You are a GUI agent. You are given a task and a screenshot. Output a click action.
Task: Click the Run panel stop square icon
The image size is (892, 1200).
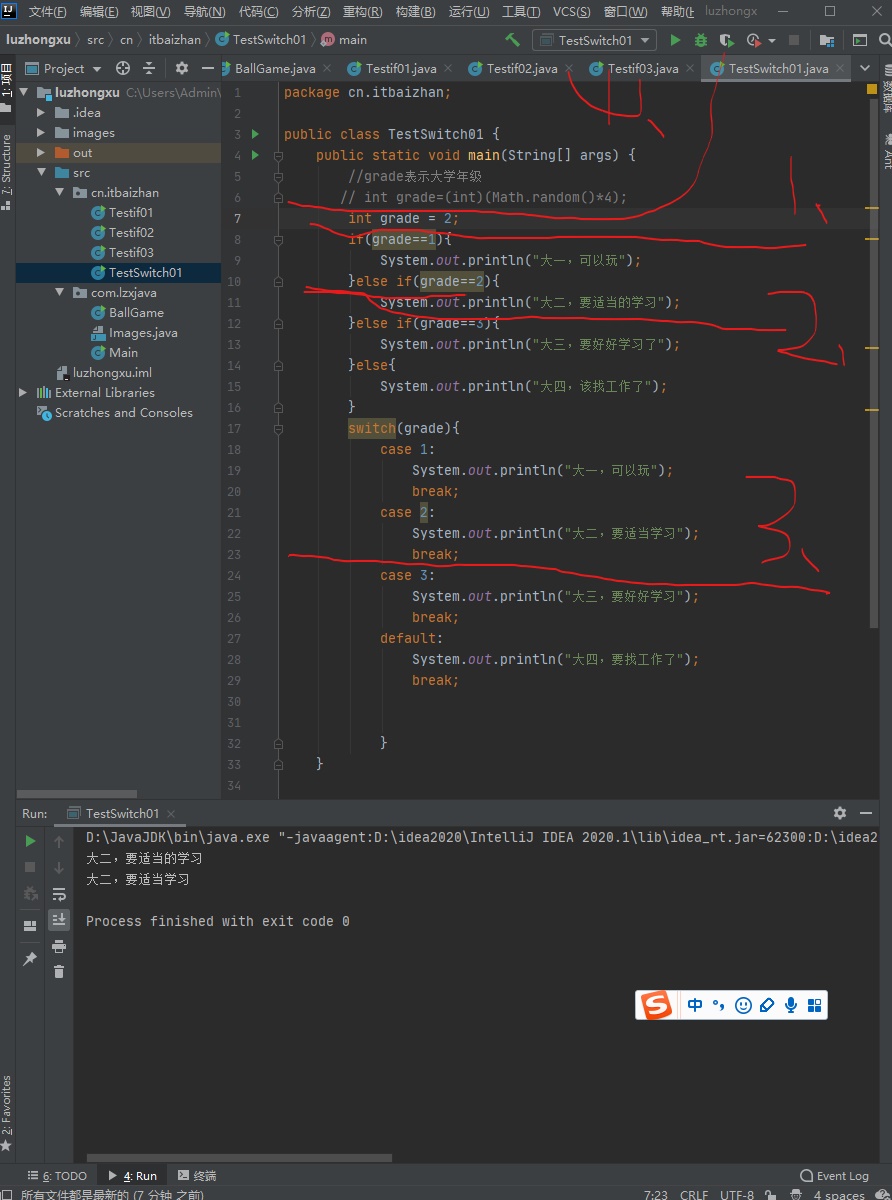coord(30,867)
